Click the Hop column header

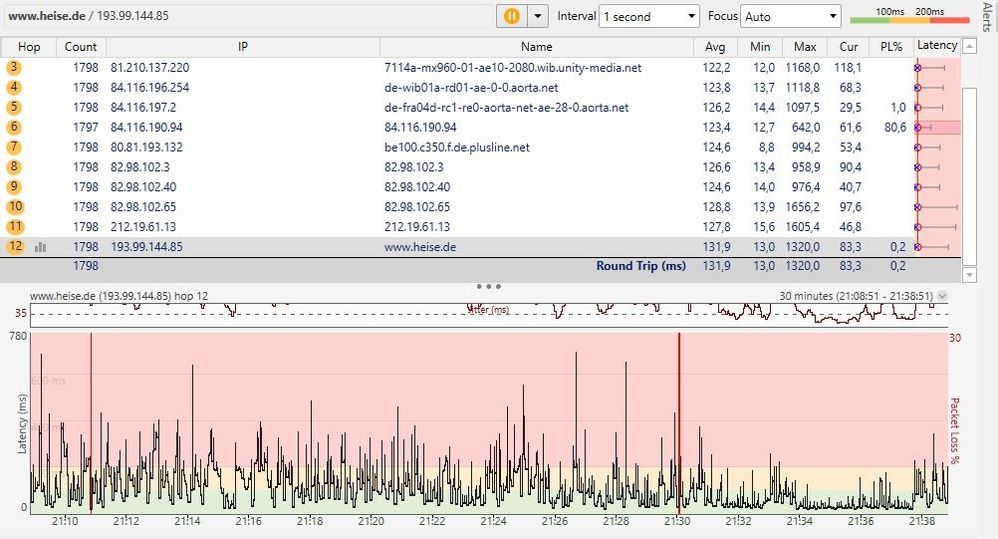click(x=29, y=46)
